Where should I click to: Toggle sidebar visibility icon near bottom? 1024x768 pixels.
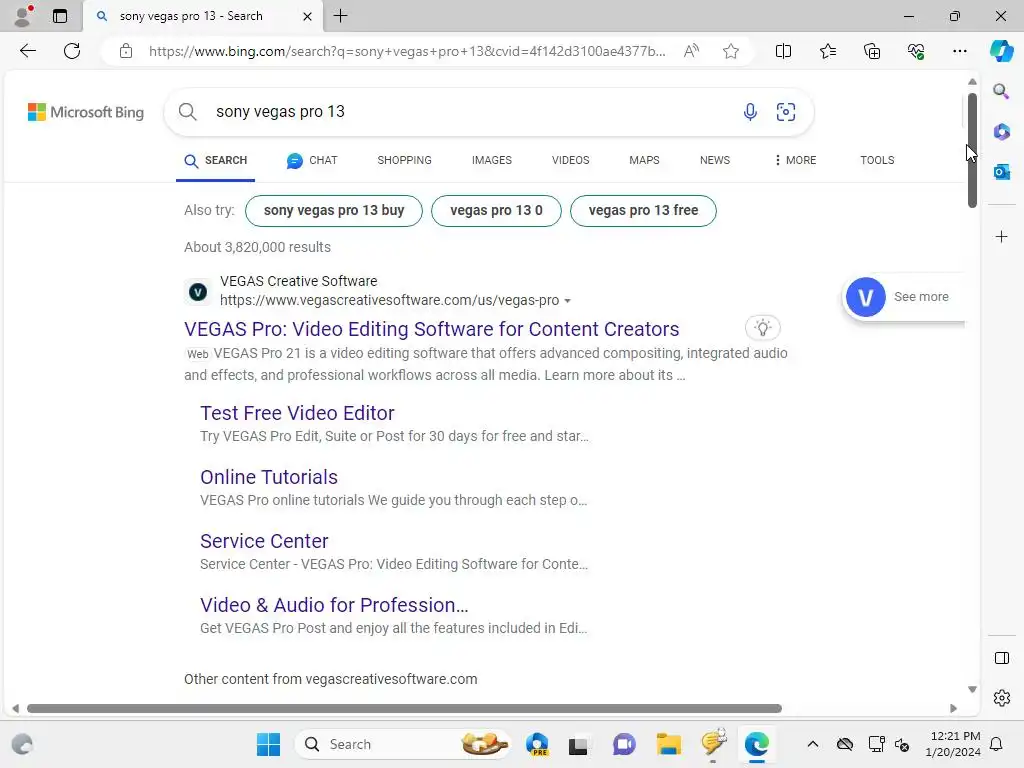click(1001, 658)
